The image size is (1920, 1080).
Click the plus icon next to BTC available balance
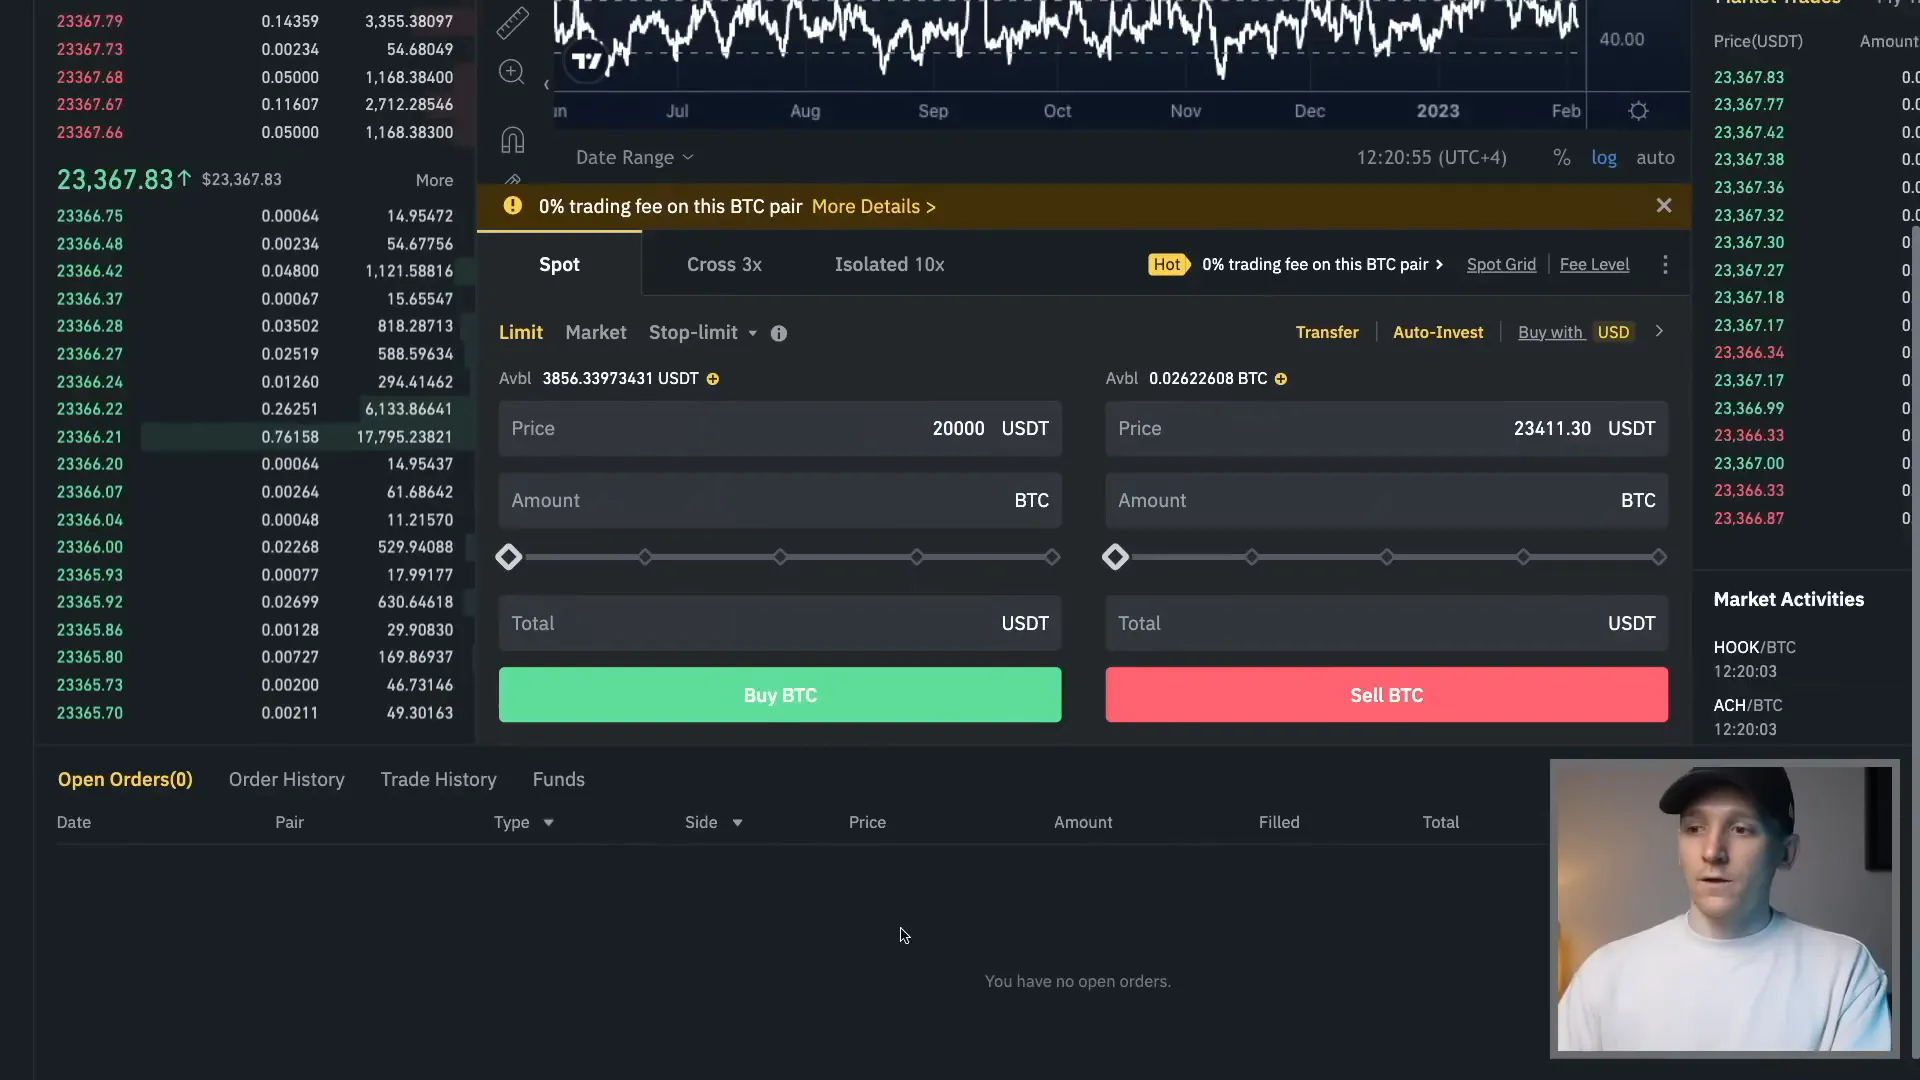1281,379
